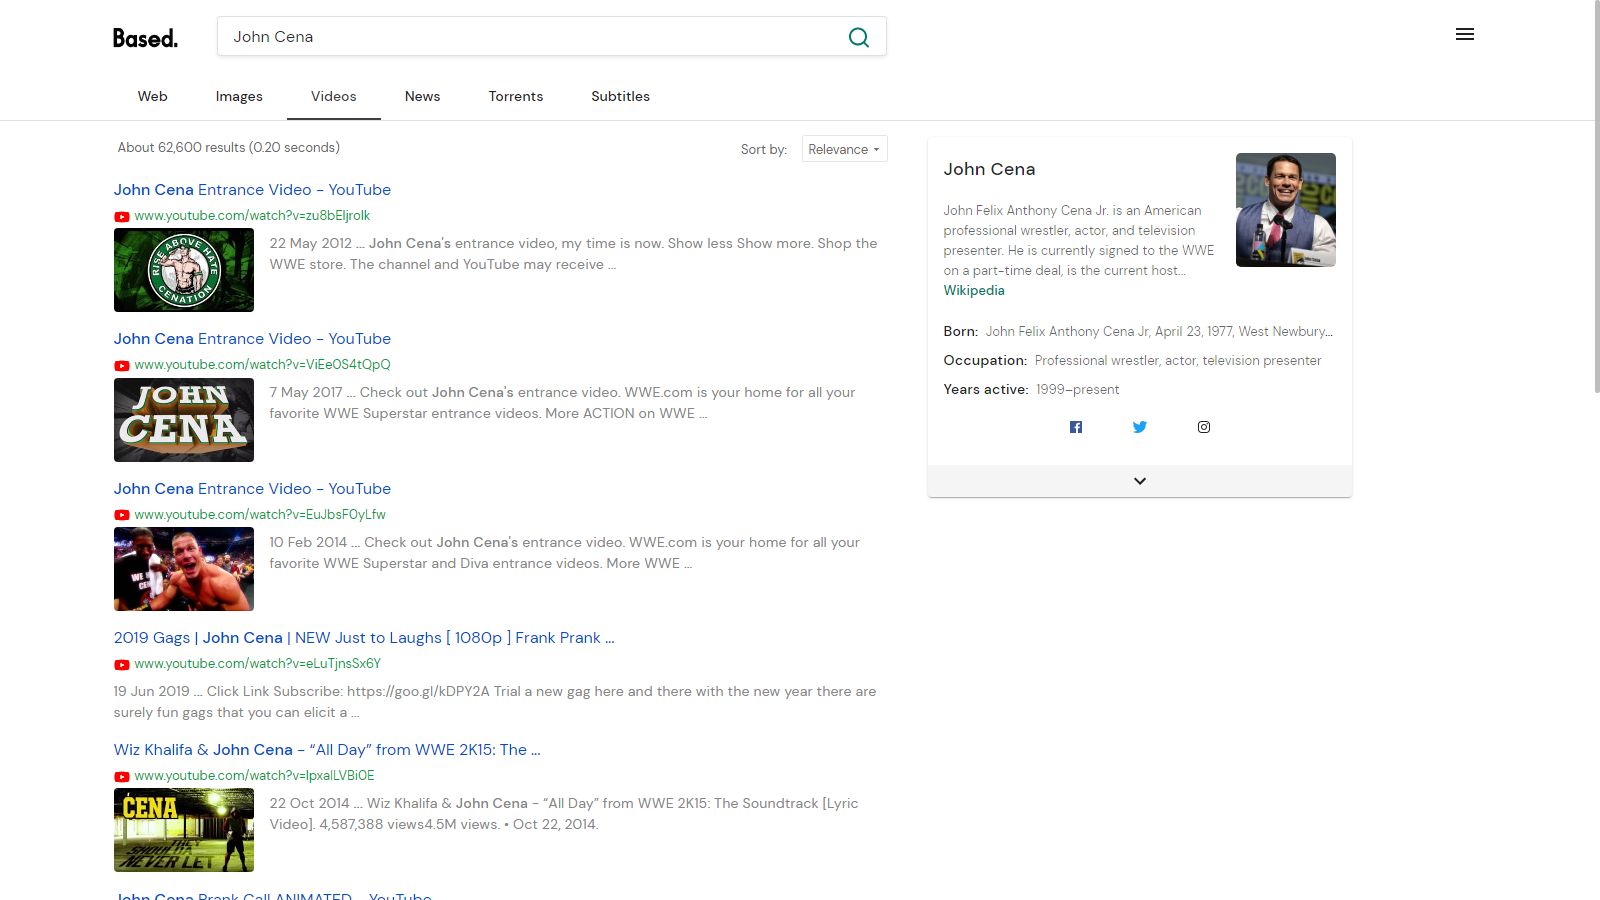
Task: Open the Subtitles tab
Action: pyautogui.click(x=620, y=96)
